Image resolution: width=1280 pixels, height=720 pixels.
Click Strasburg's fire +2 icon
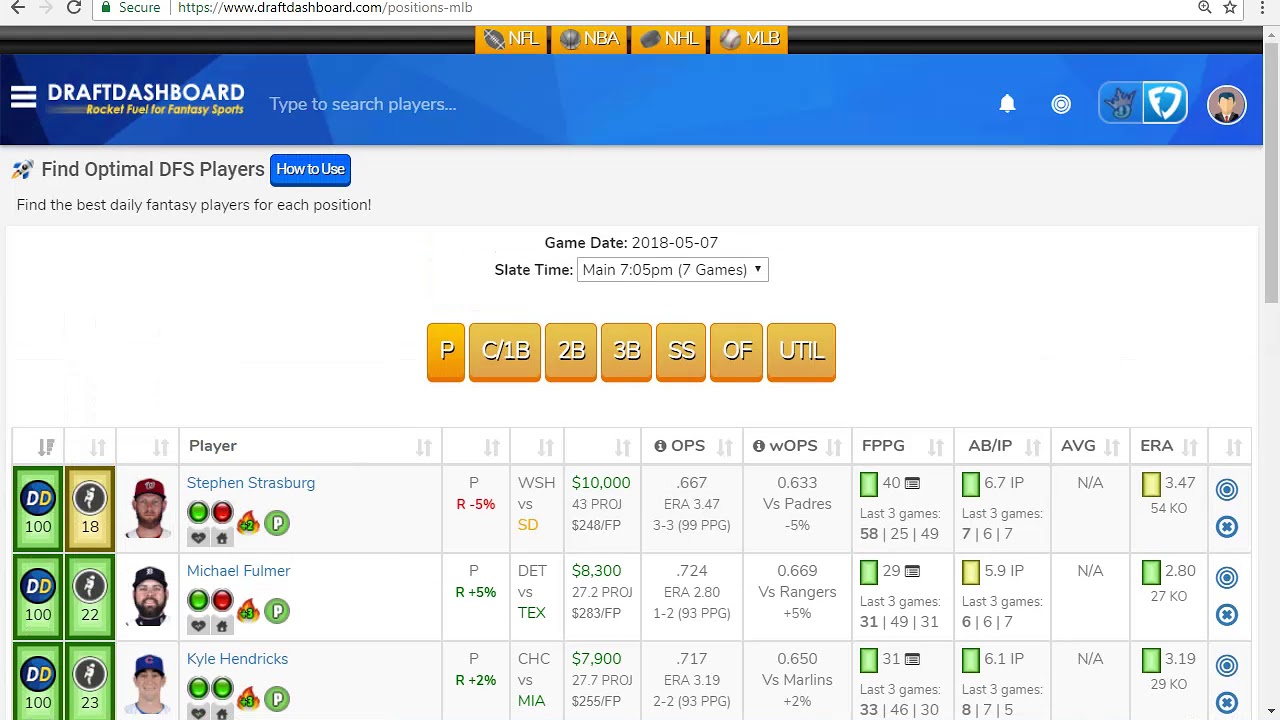click(x=248, y=522)
